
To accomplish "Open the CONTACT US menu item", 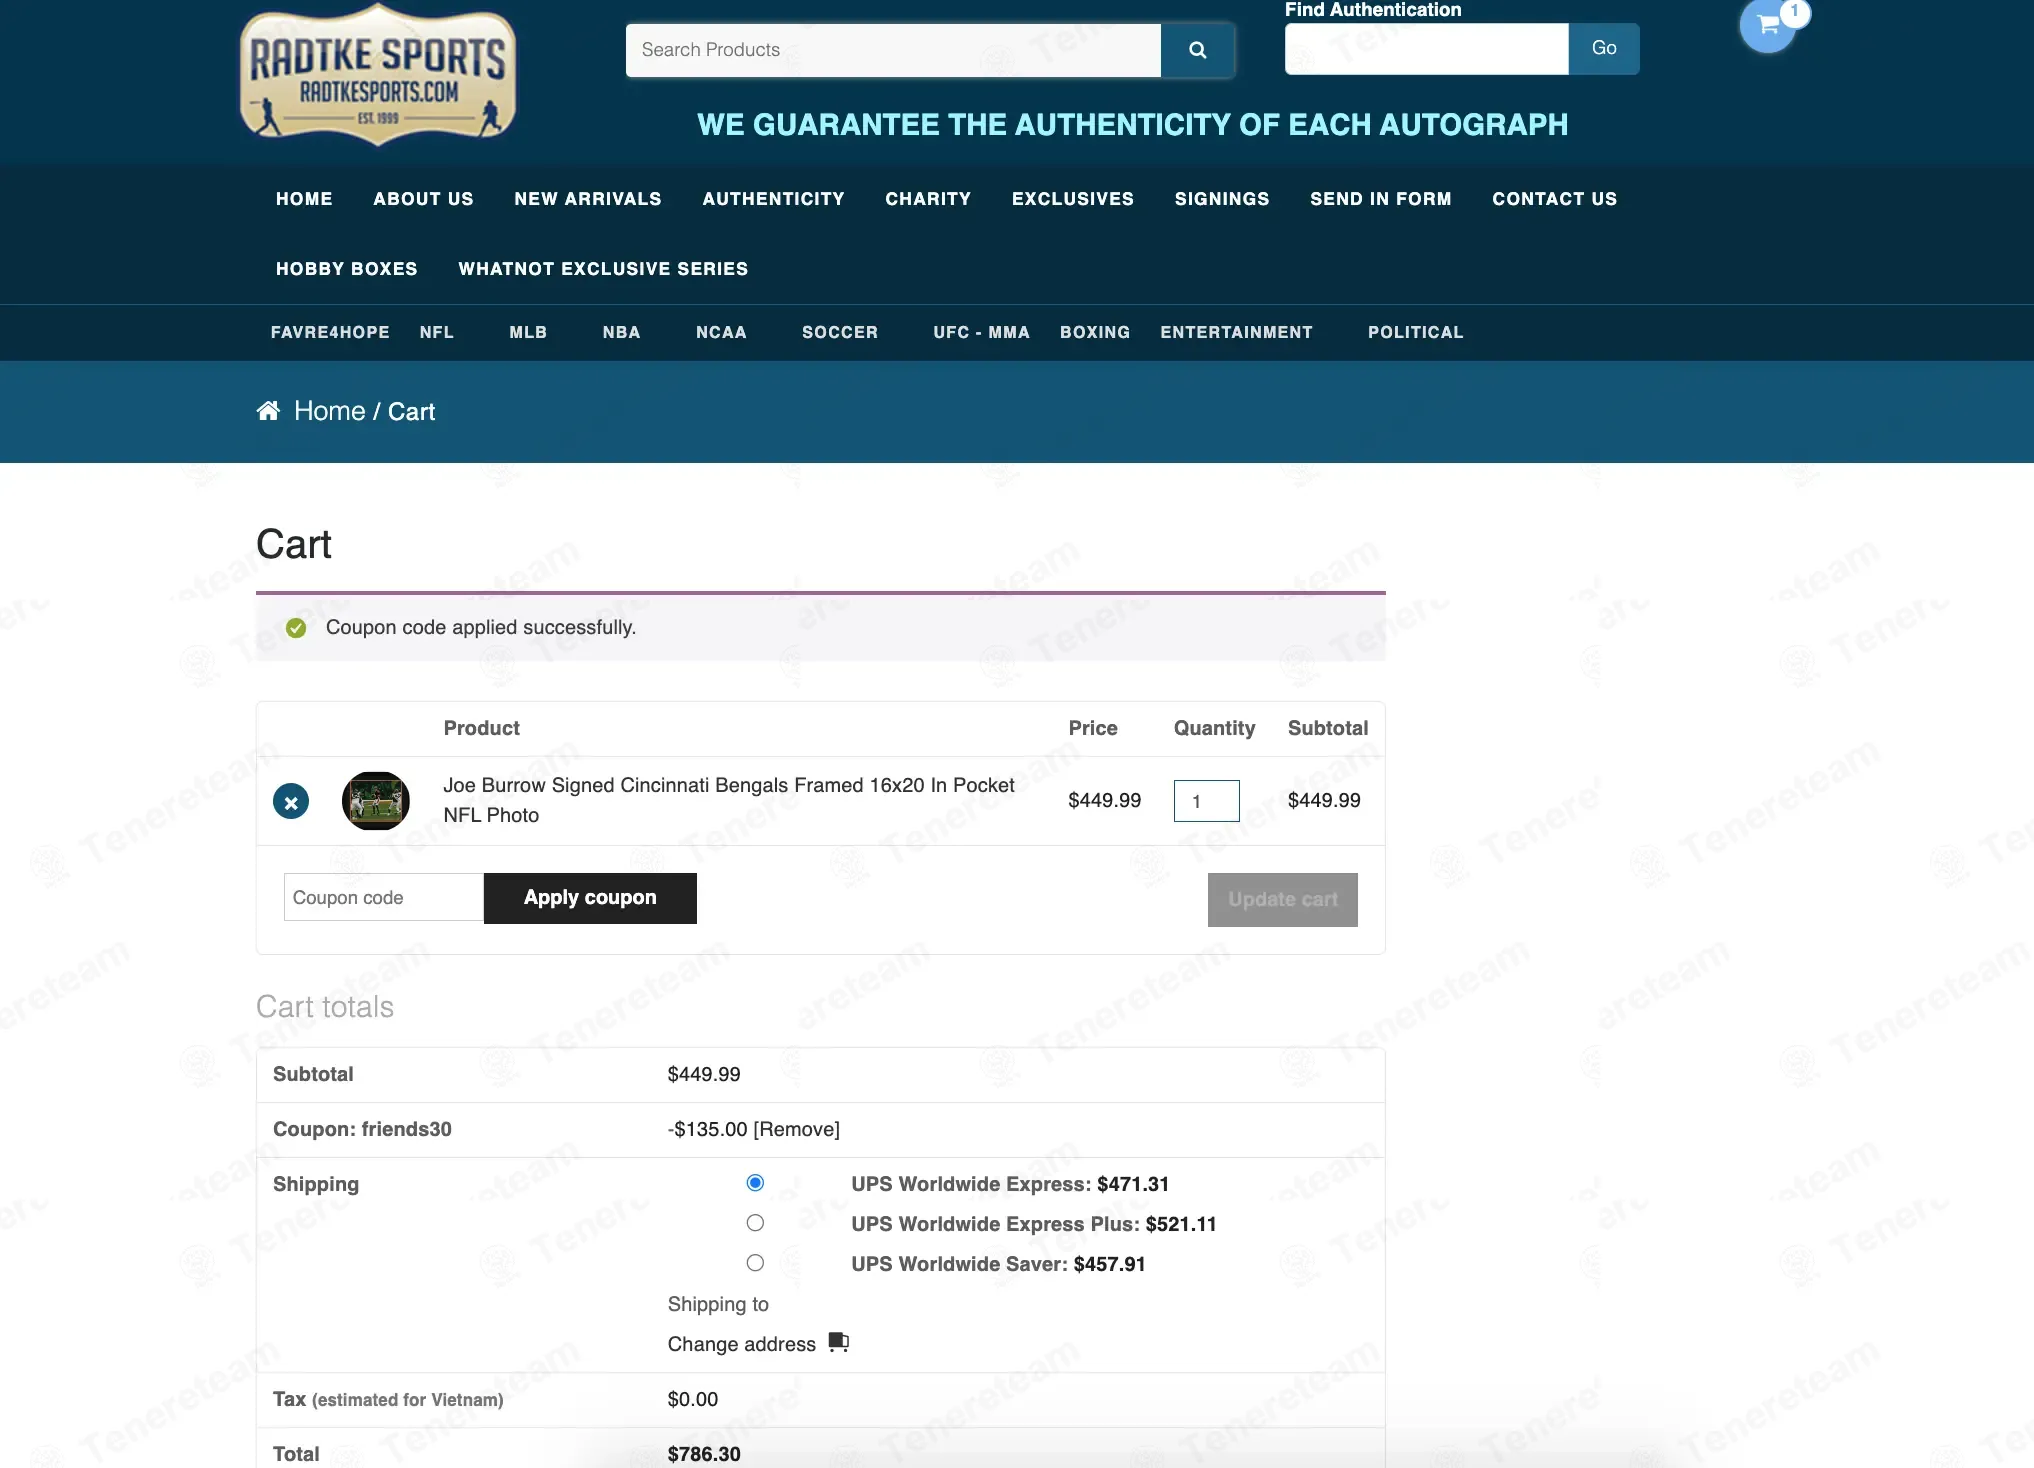I will [1555, 199].
